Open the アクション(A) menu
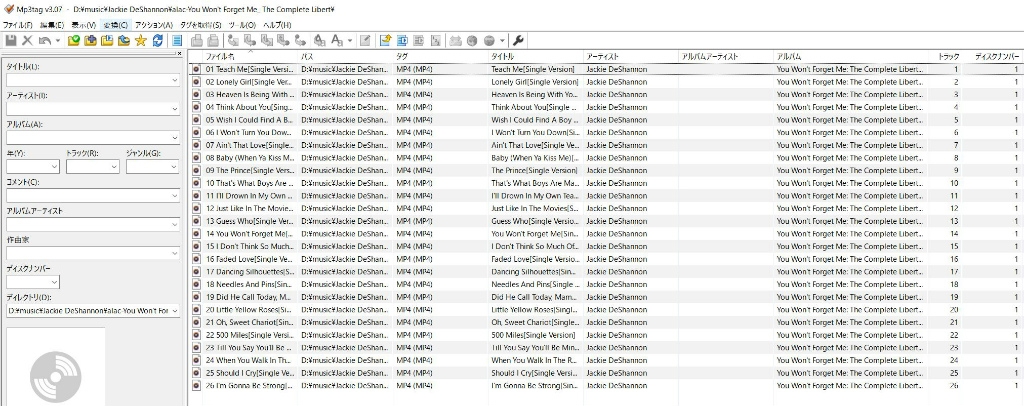 tap(153, 24)
